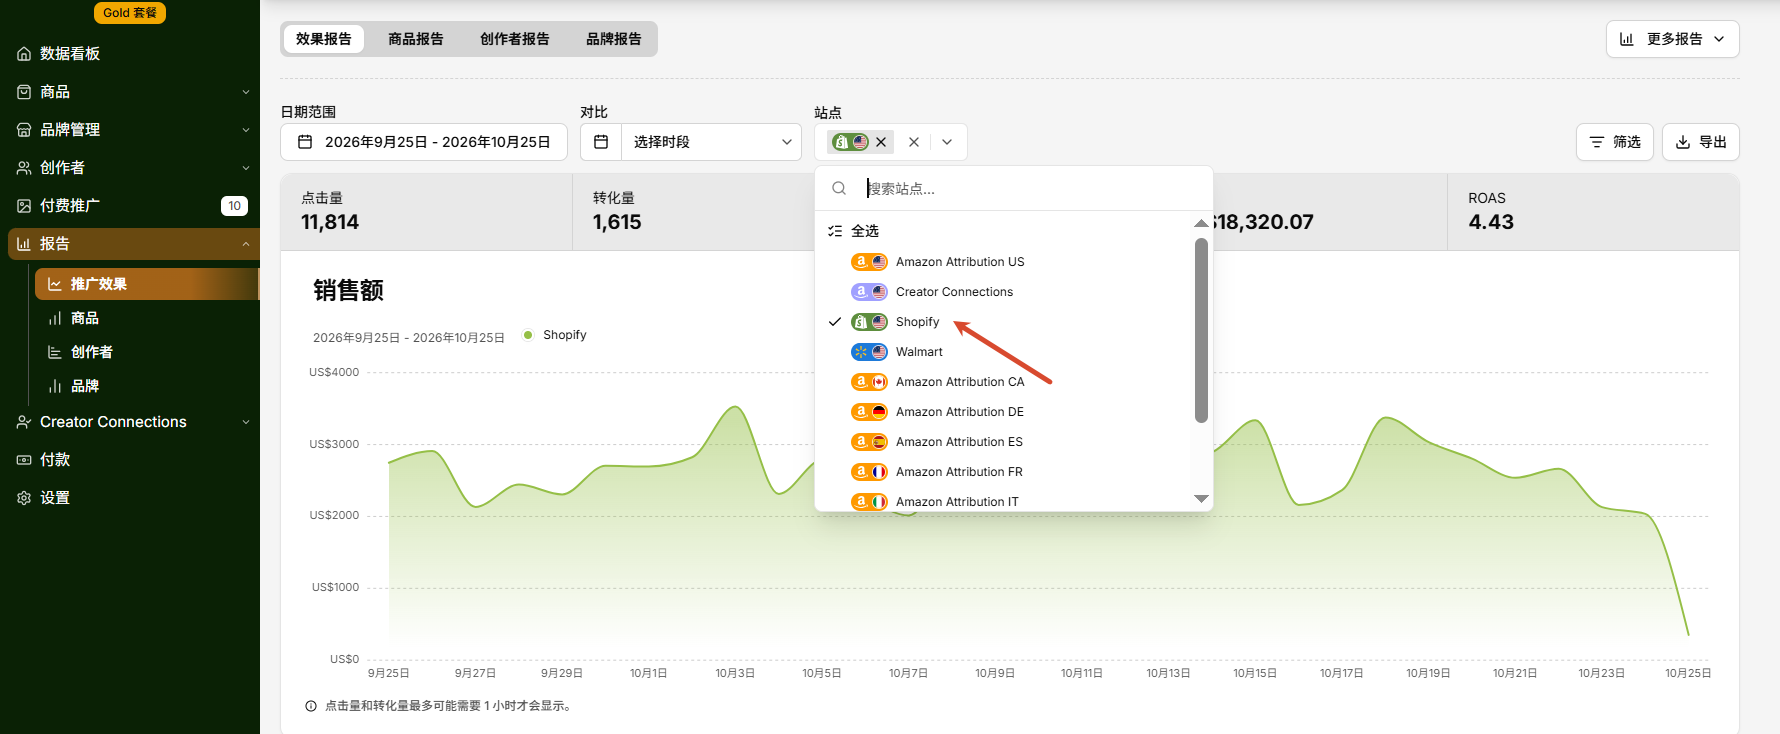Click the 创作者 people icon in the sidebar
Image resolution: width=1780 pixels, height=734 pixels.
pos(24,168)
